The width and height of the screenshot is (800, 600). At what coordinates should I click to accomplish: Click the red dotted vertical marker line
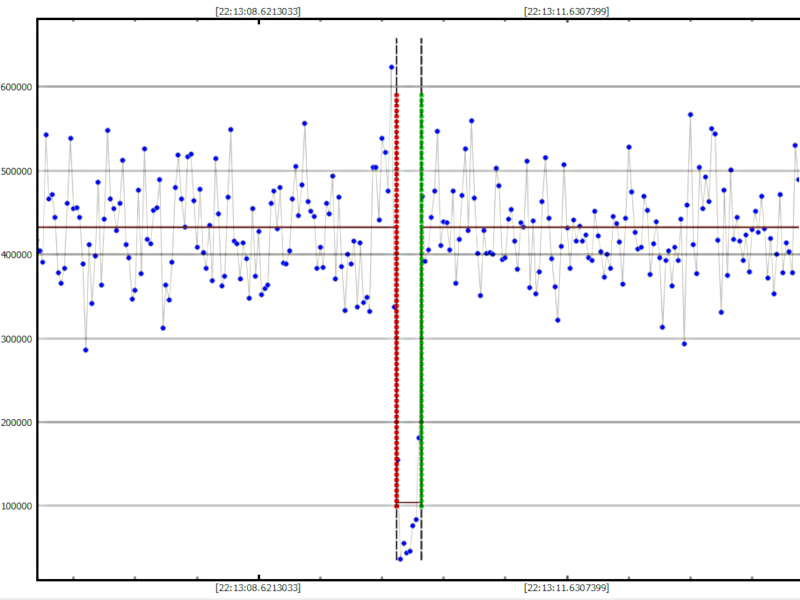pos(397,300)
